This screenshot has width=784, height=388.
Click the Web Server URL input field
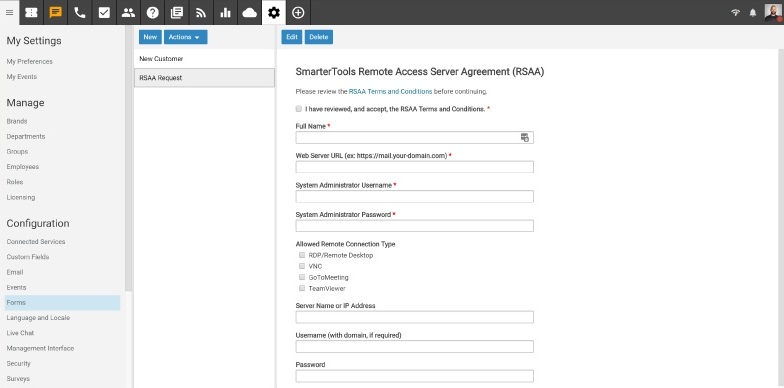click(x=414, y=167)
